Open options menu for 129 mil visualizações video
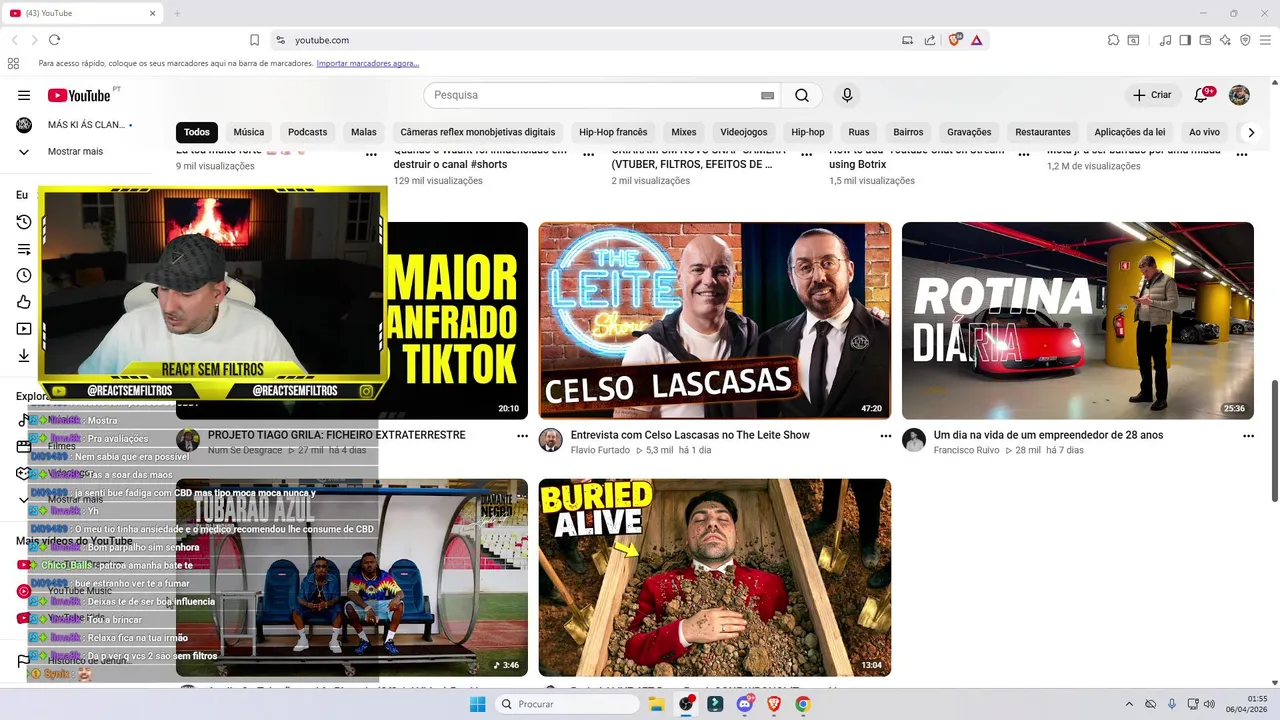Screen dimensions: 1280x720 pos(589,155)
